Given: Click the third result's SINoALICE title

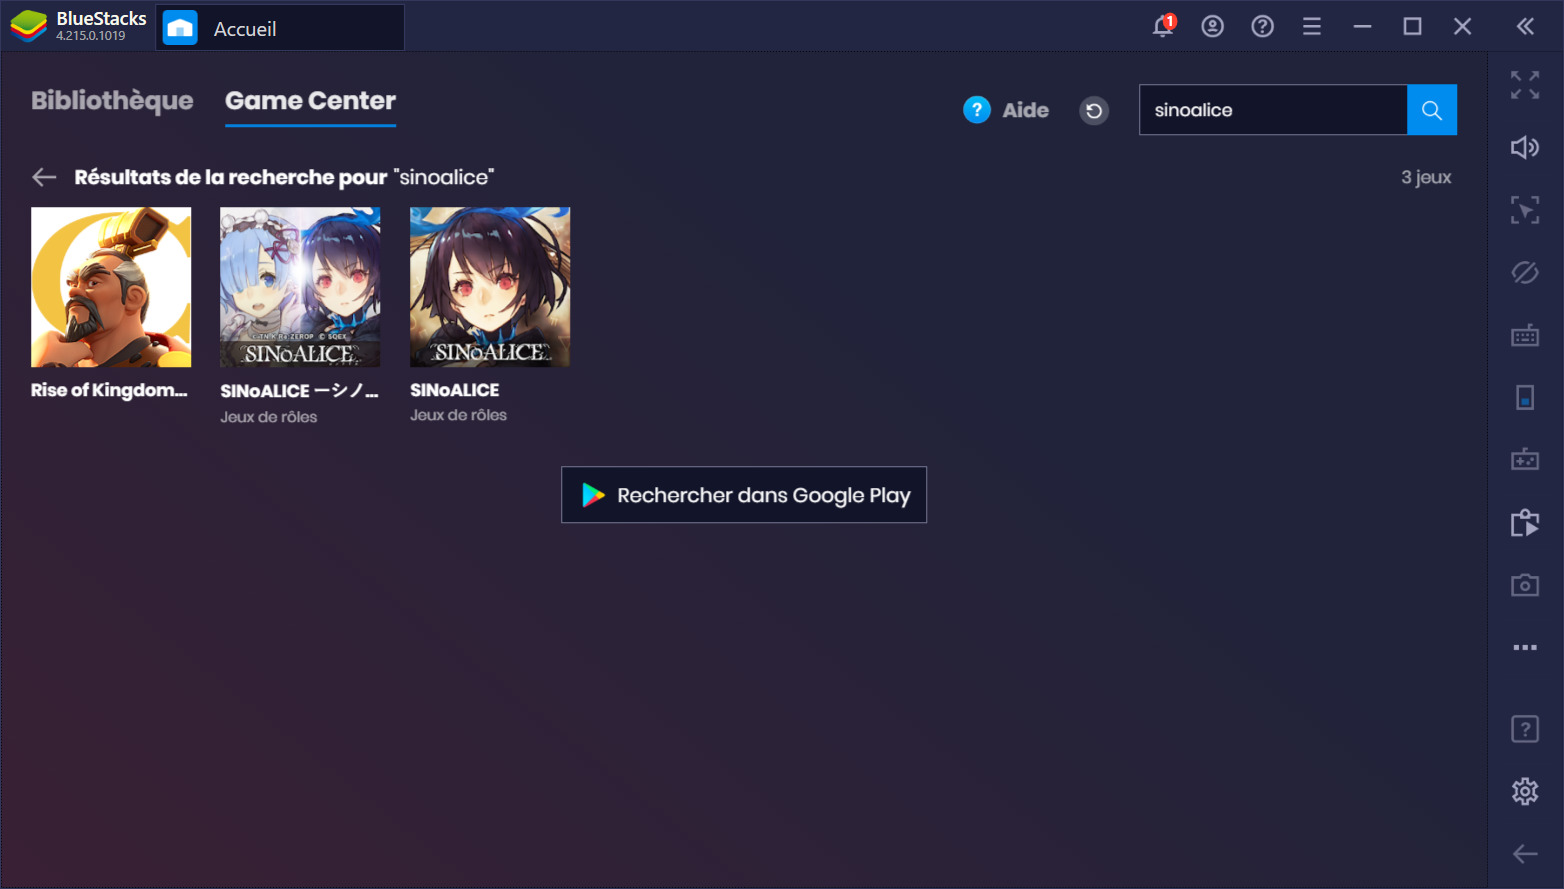Looking at the screenshot, I should [454, 390].
